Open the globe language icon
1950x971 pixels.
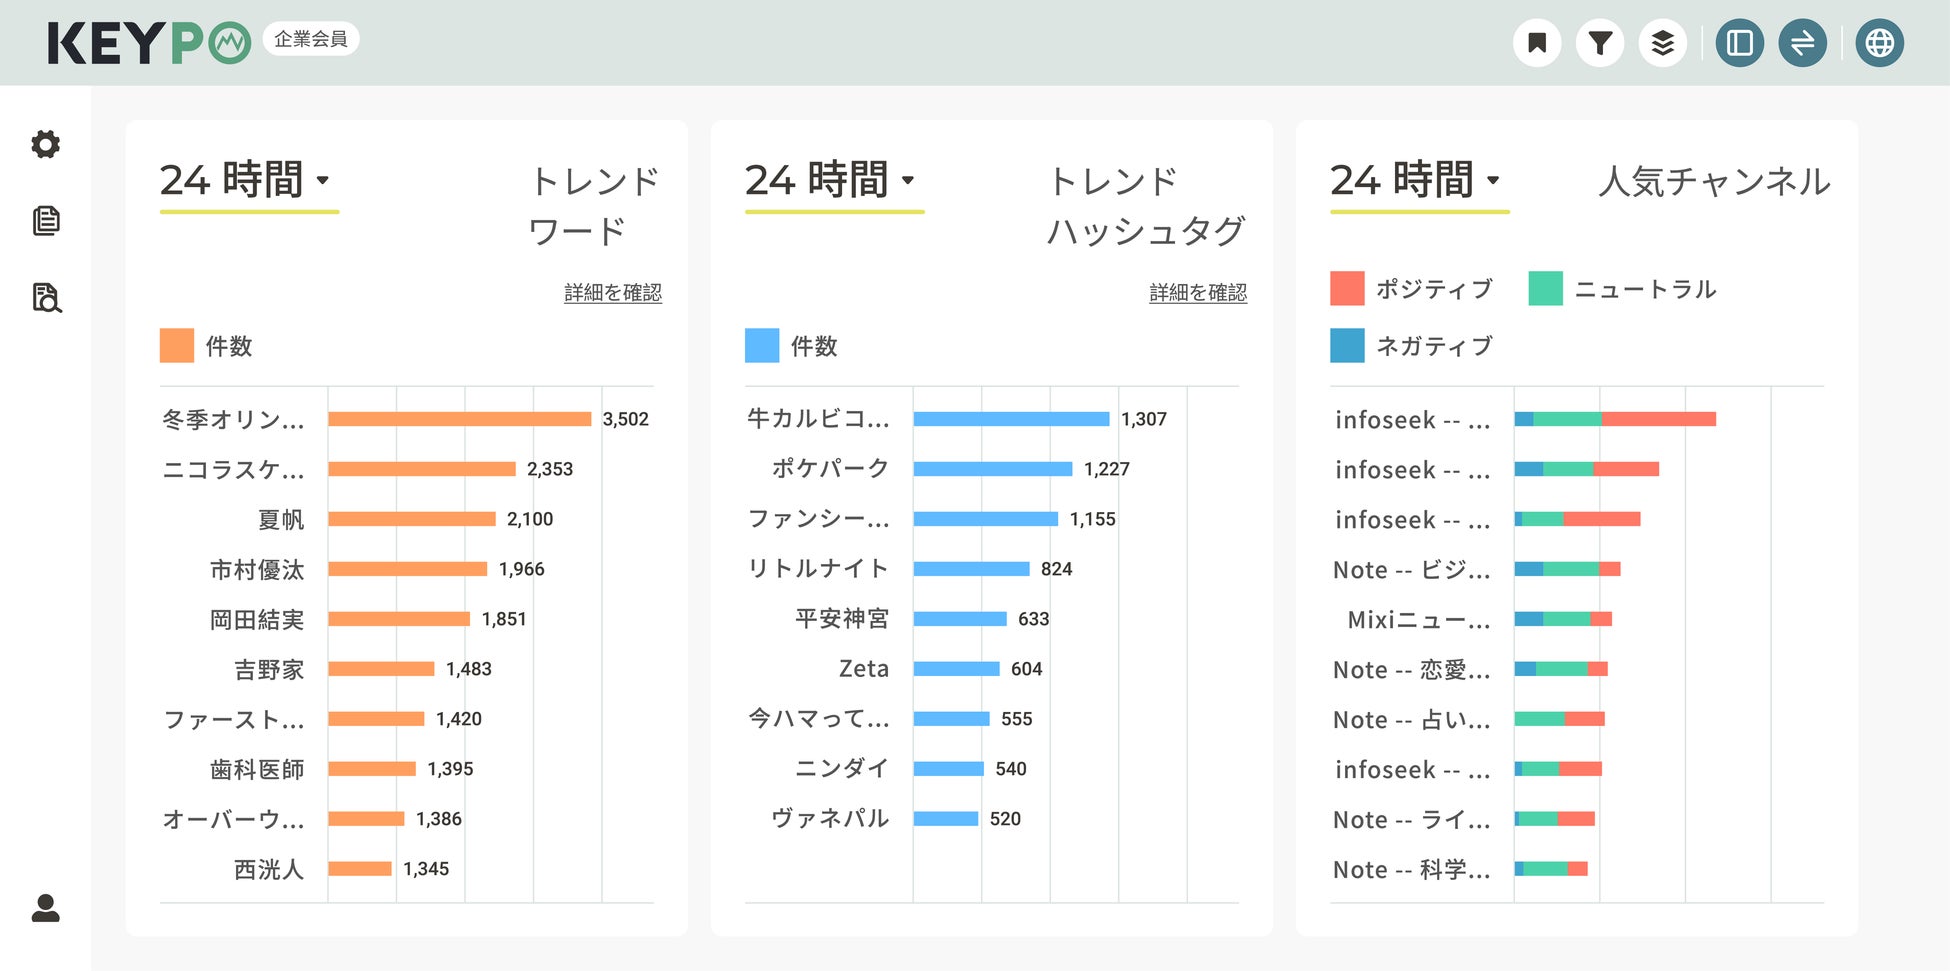1880,43
